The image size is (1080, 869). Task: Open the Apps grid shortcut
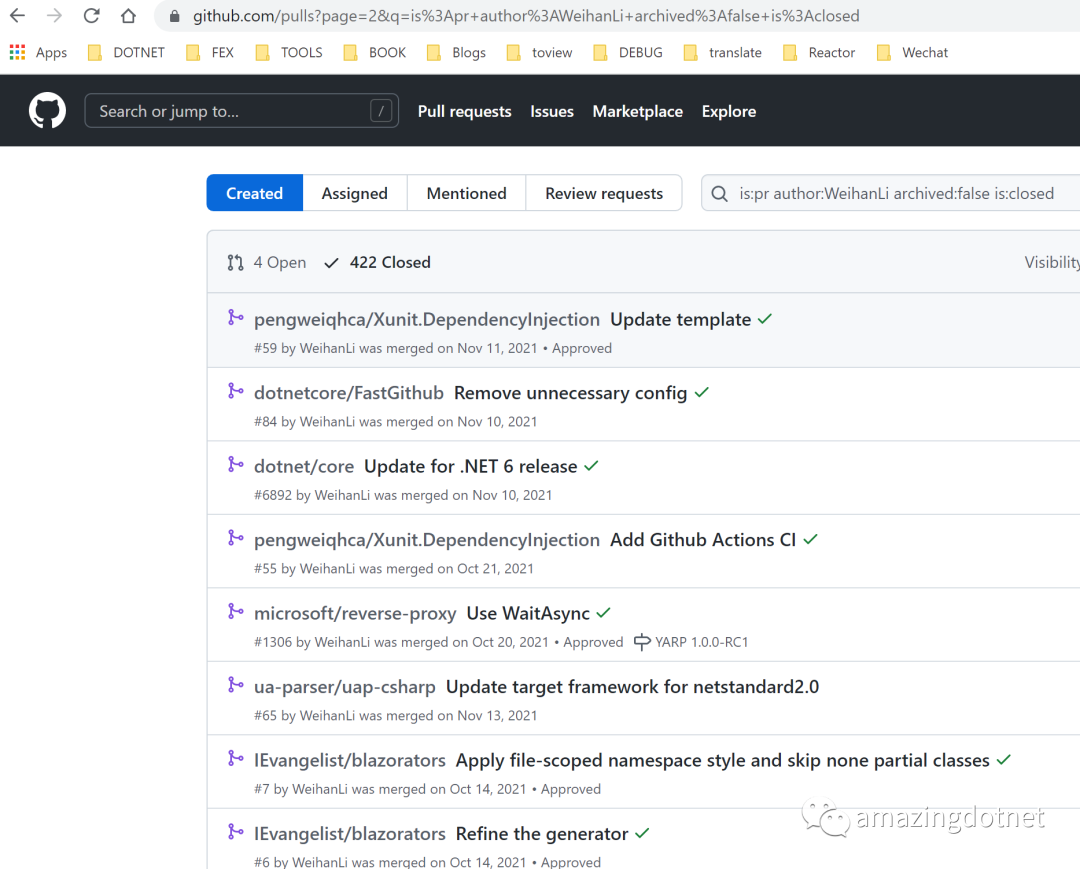(x=39, y=52)
